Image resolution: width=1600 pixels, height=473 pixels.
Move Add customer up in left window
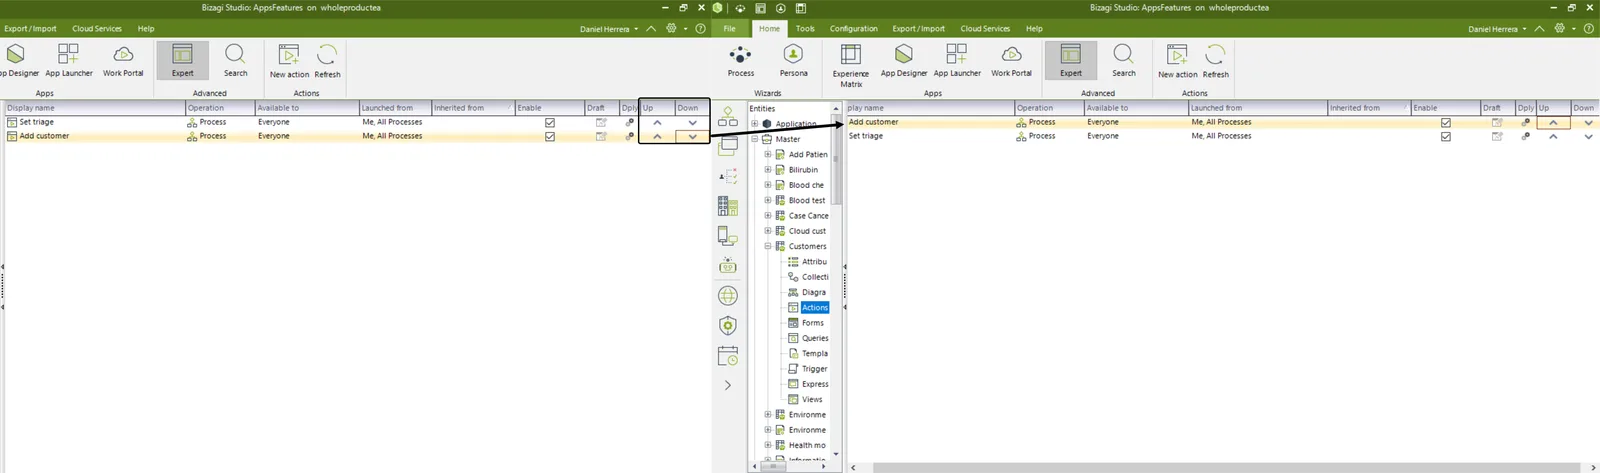657,136
